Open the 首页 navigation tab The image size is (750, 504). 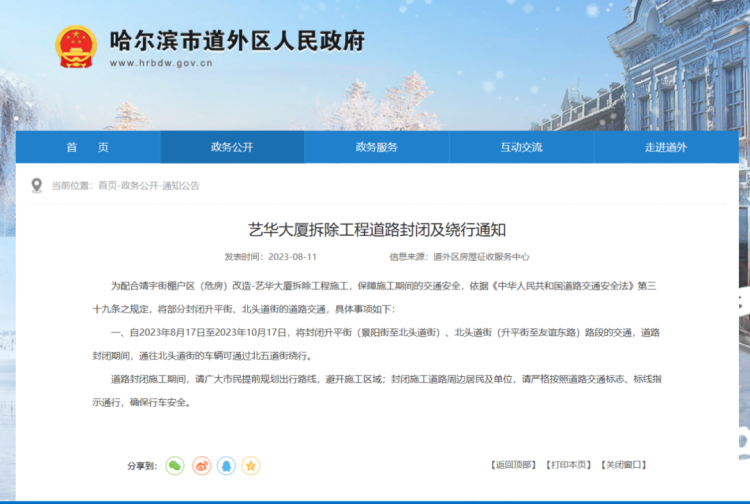[x=87, y=147]
